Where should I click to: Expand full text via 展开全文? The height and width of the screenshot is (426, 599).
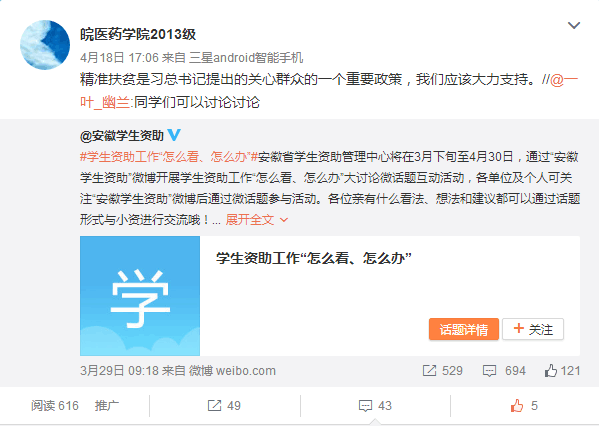point(256,220)
